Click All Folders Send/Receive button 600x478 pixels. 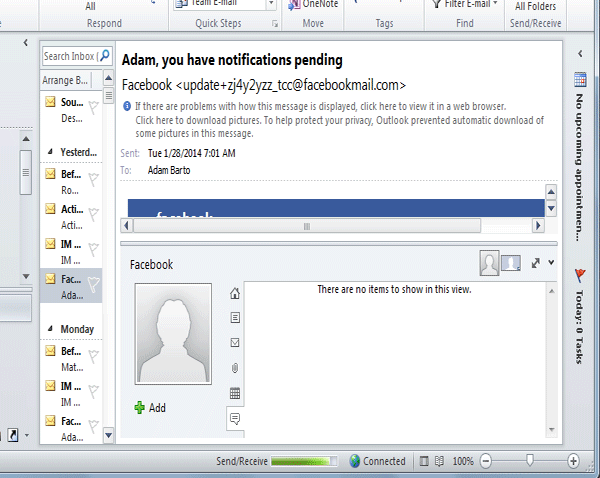(x=535, y=7)
